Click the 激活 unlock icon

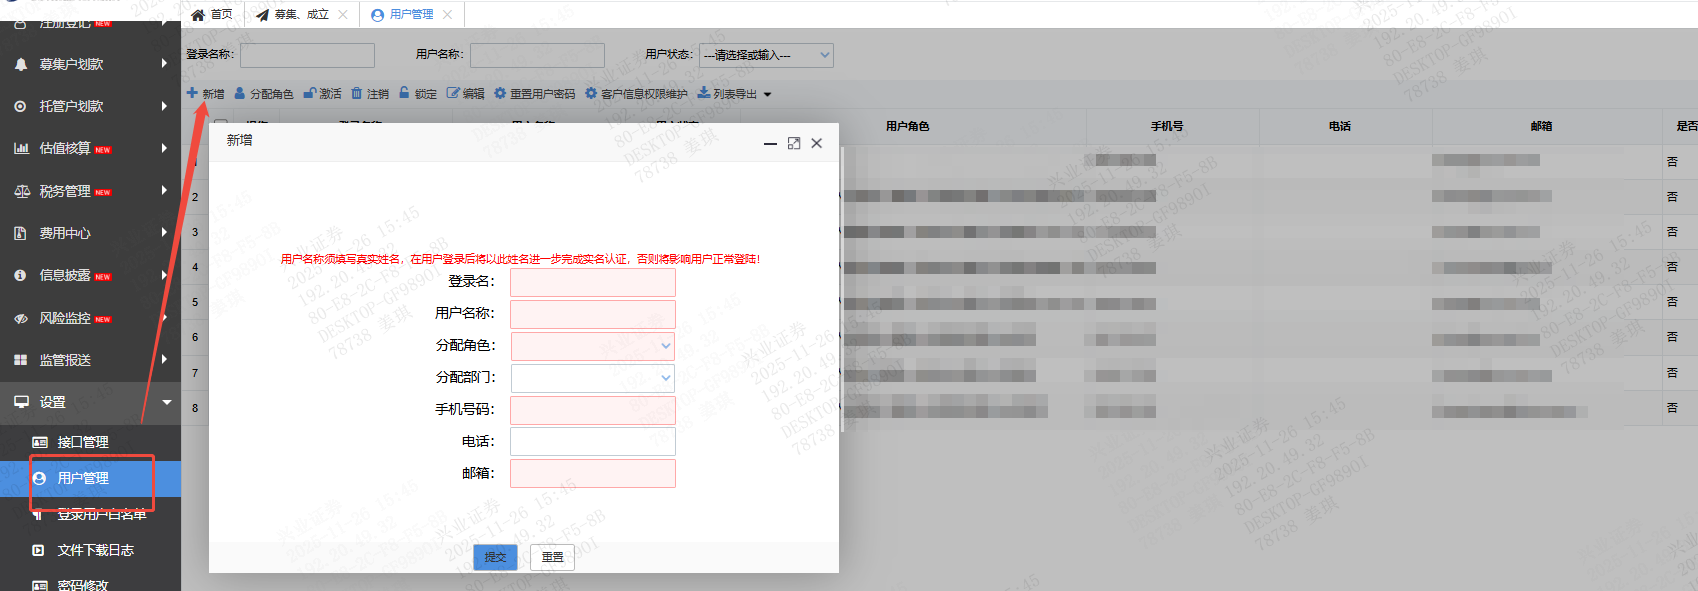310,93
